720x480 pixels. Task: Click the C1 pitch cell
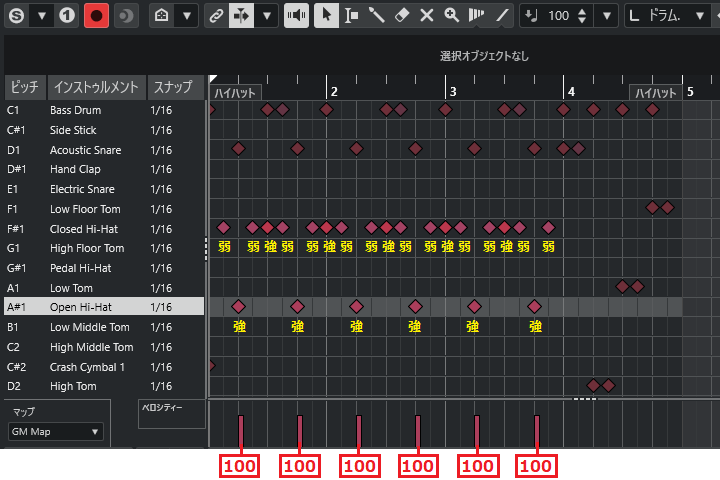click(13, 110)
